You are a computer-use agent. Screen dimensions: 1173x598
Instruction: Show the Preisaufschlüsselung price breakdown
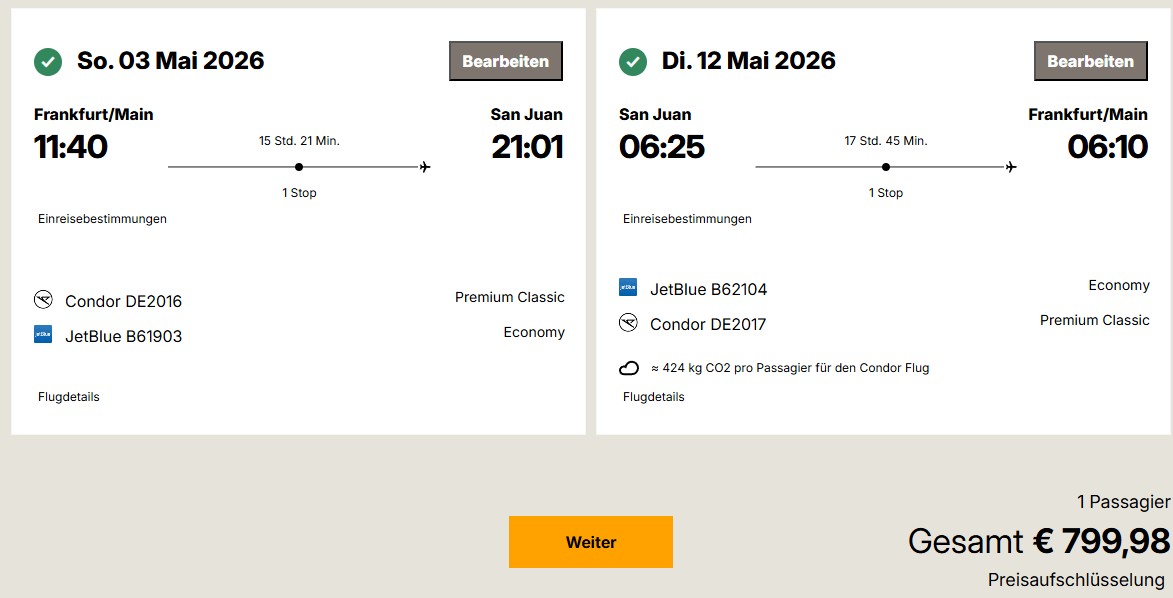[x=1076, y=580]
